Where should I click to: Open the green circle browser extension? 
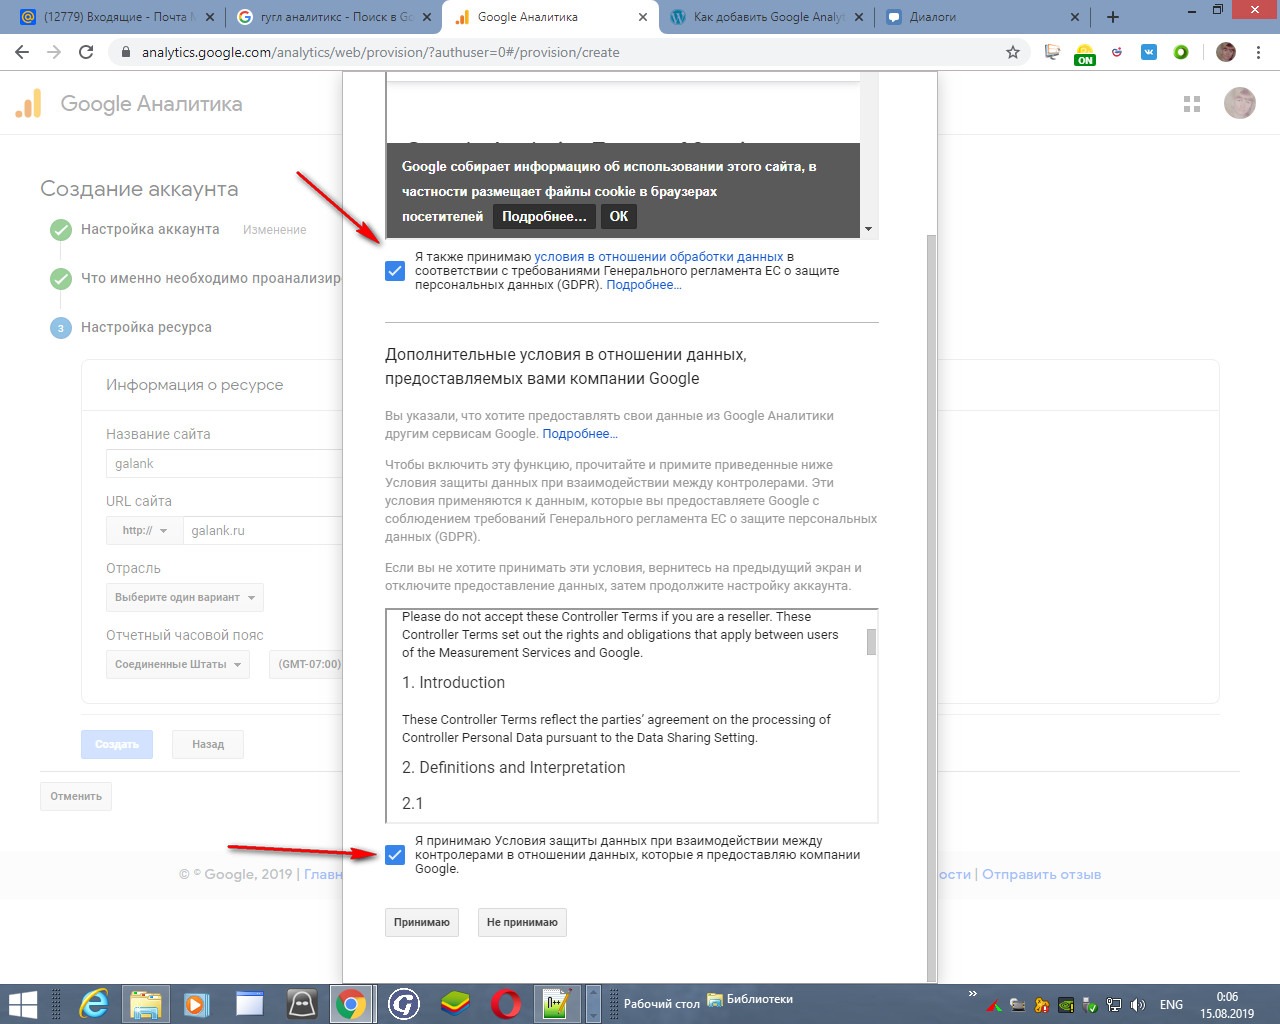(x=1181, y=52)
